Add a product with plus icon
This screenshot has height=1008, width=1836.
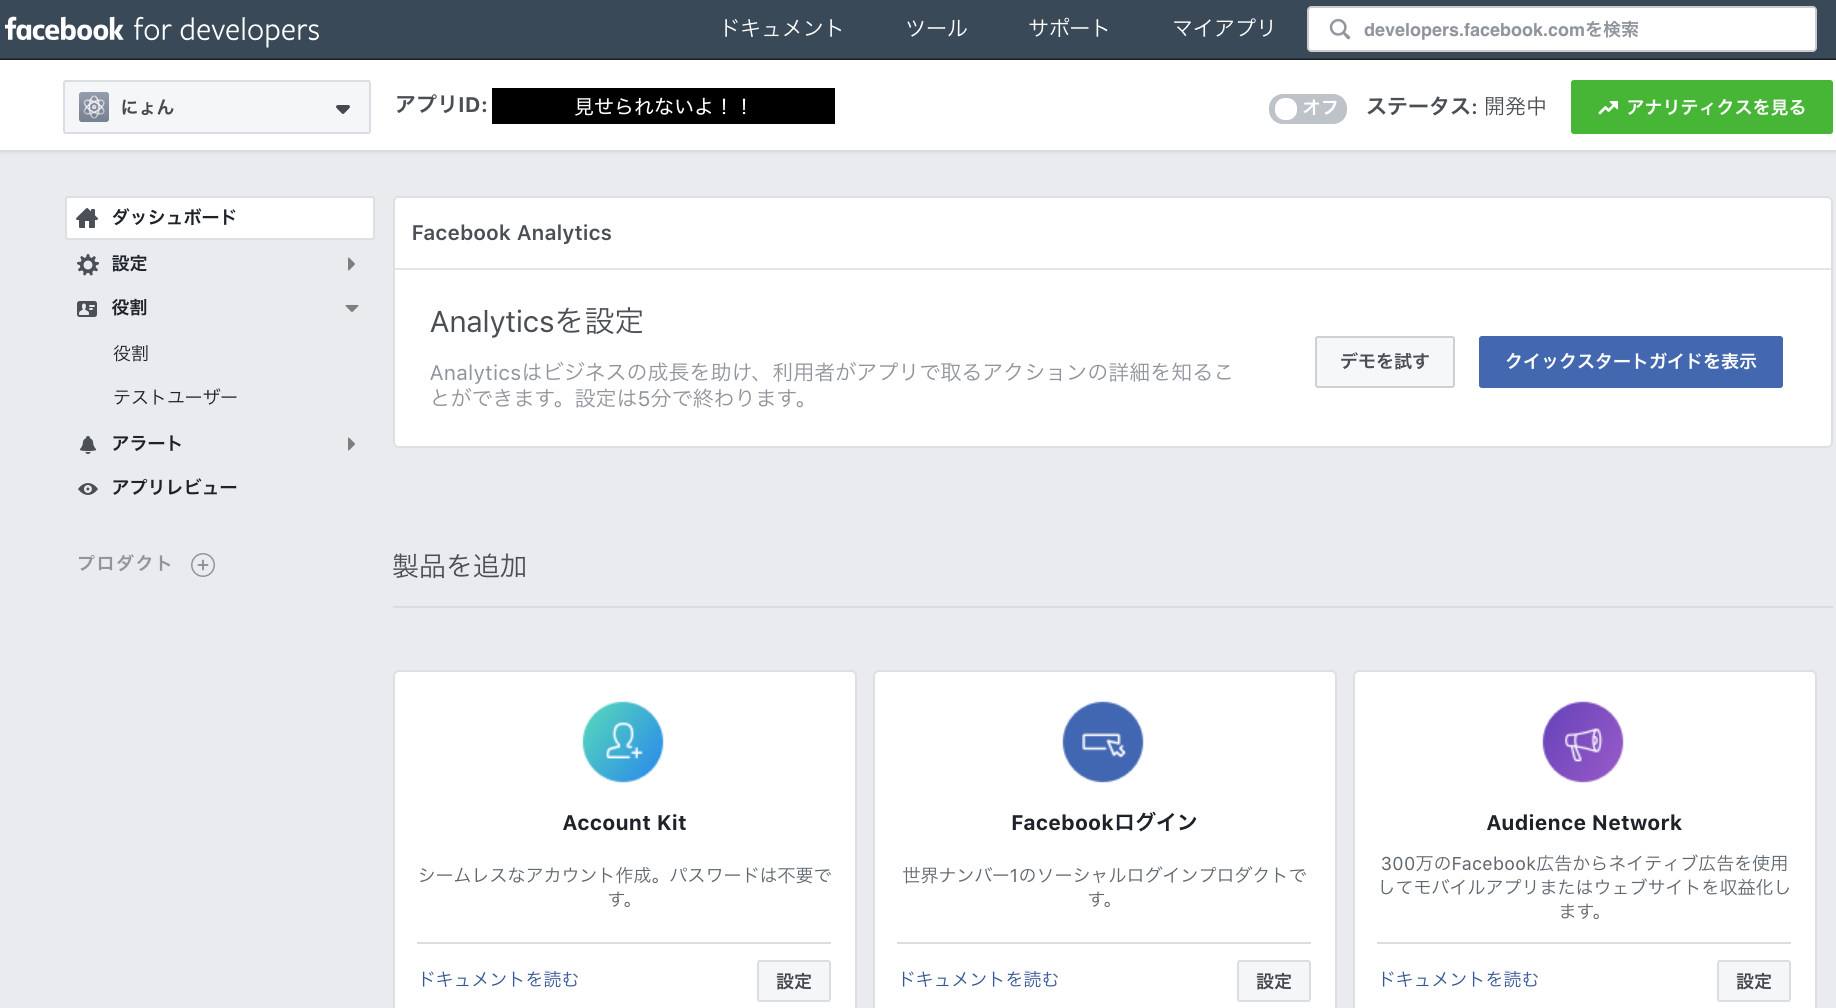pos(203,565)
